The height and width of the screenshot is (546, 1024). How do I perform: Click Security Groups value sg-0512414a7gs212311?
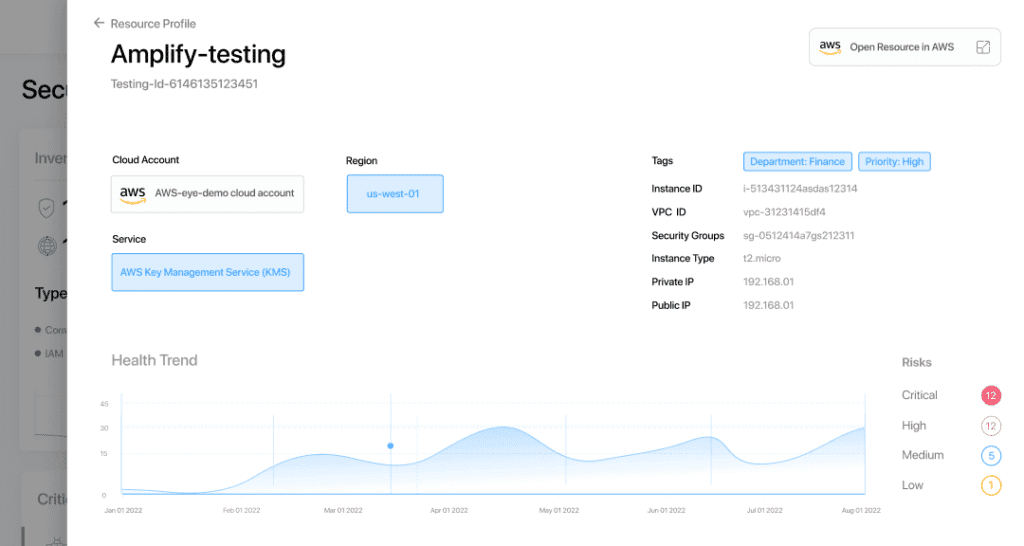click(799, 236)
